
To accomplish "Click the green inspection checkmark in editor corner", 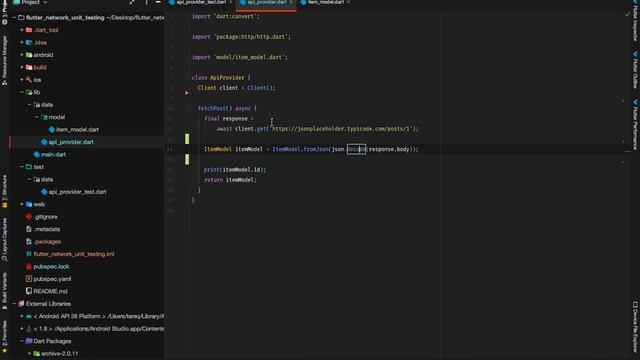I will tap(627, 14).
